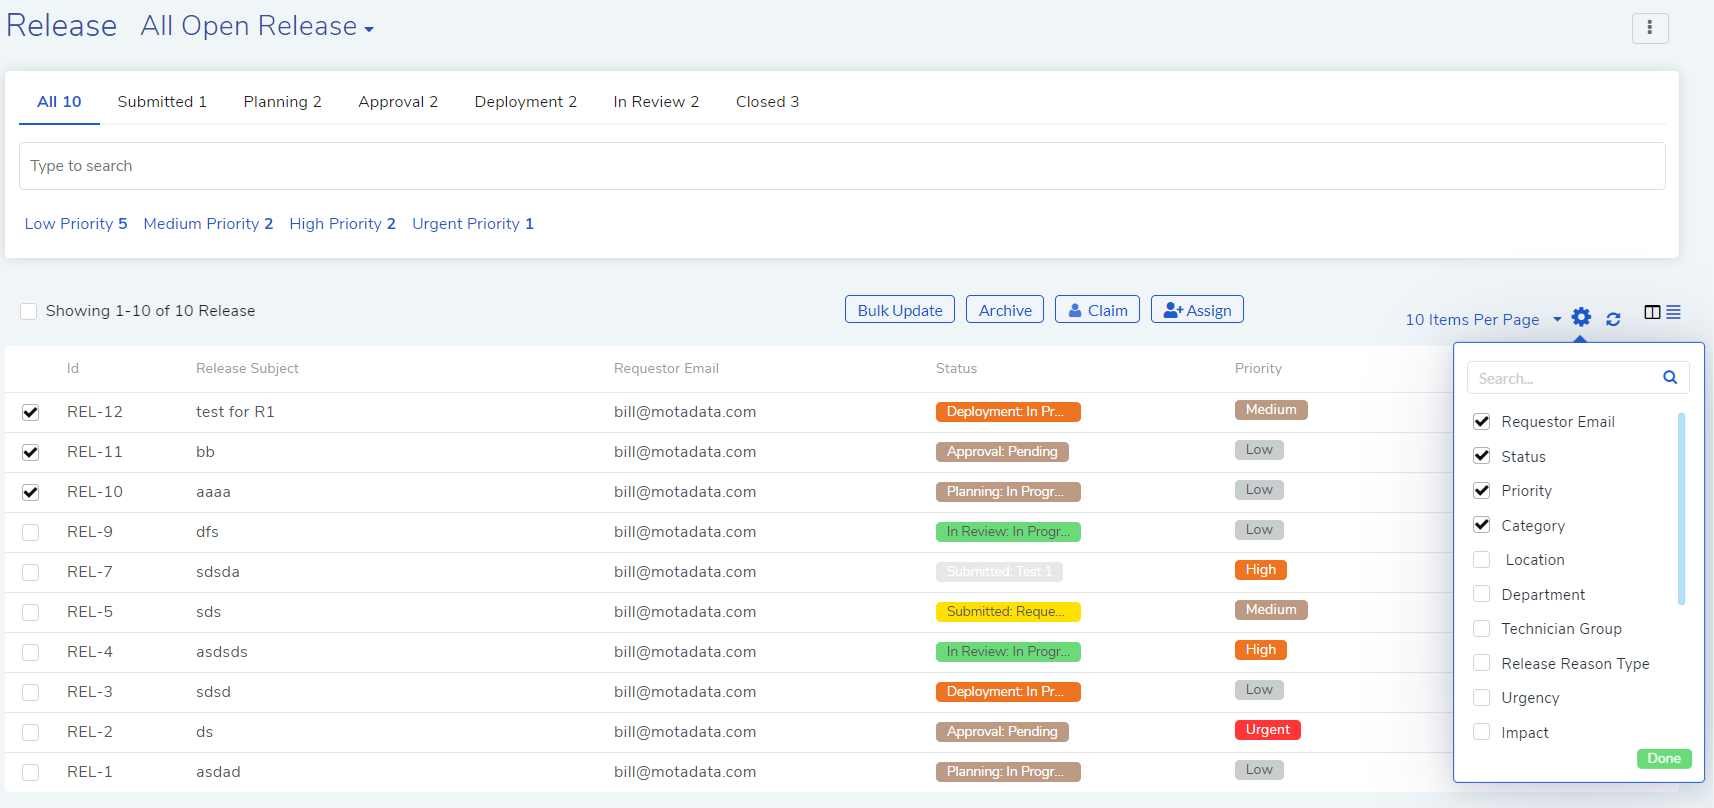This screenshot has width=1714, height=808.
Task: Focus the Type to search field
Action: point(842,166)
